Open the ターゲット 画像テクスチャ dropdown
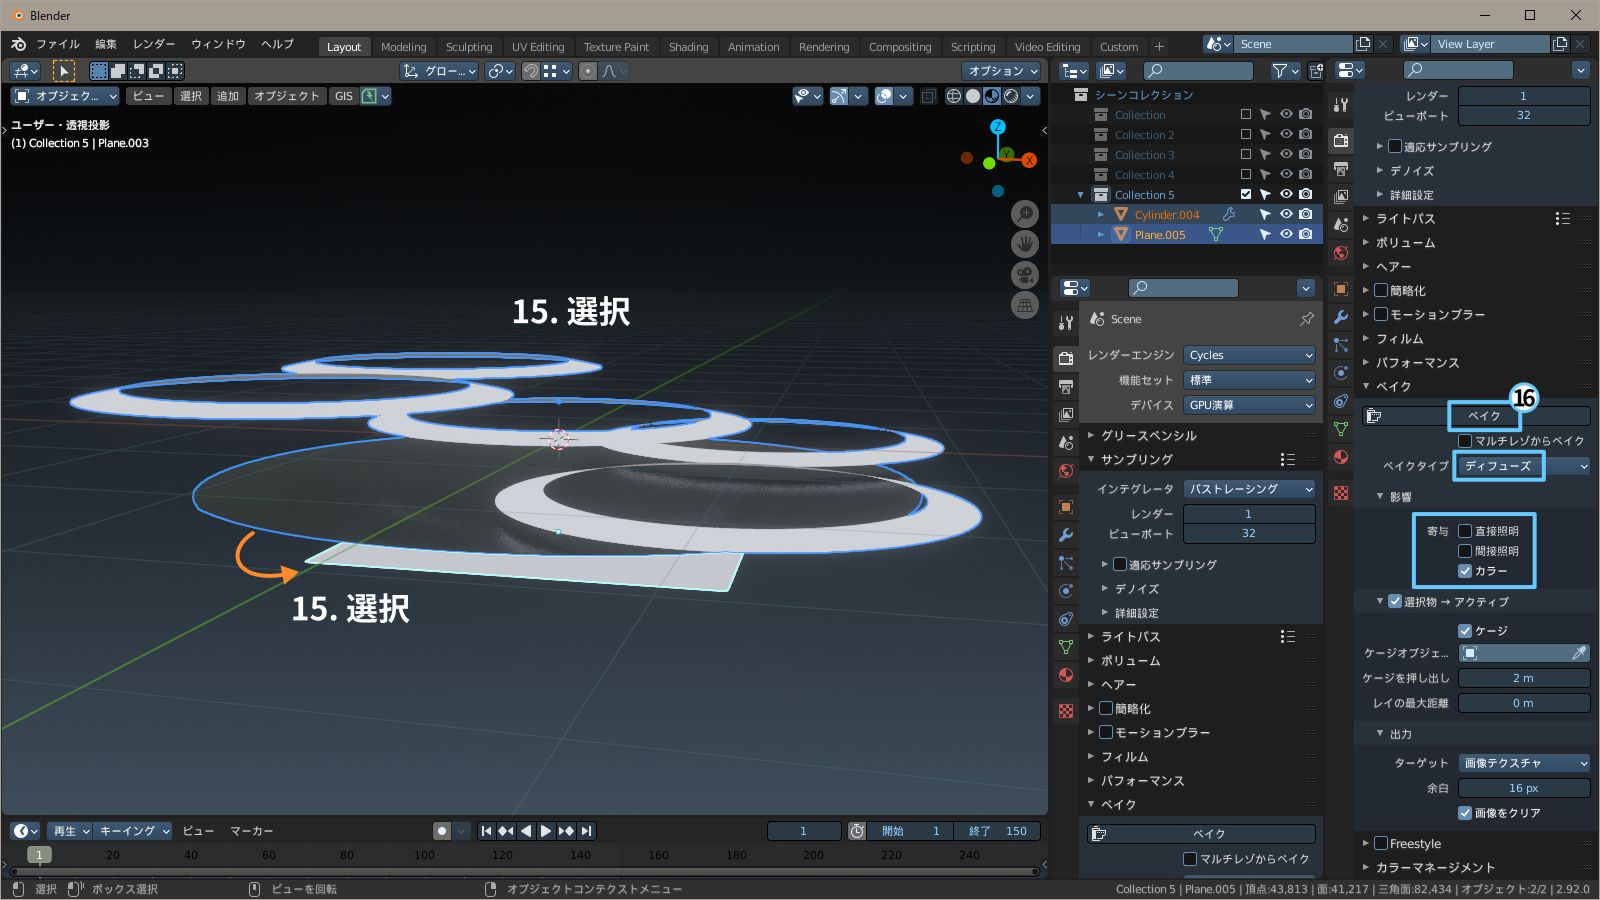Screen dimensions: 1600x900 1524,763
